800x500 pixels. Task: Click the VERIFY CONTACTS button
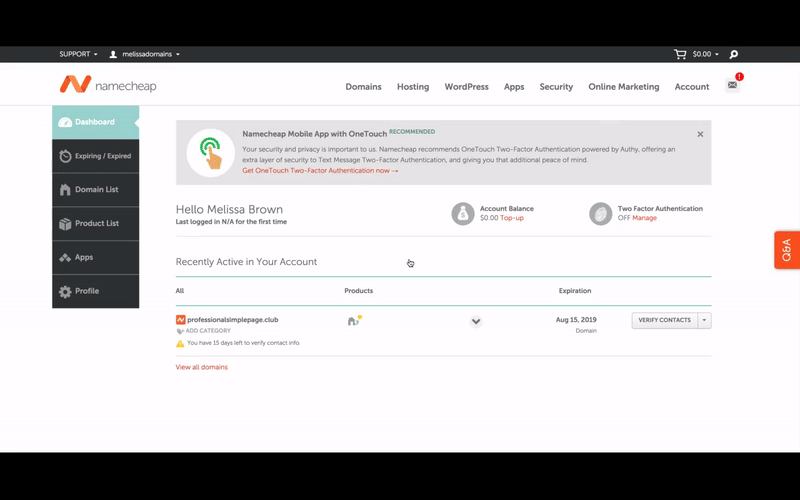point(664,320)
